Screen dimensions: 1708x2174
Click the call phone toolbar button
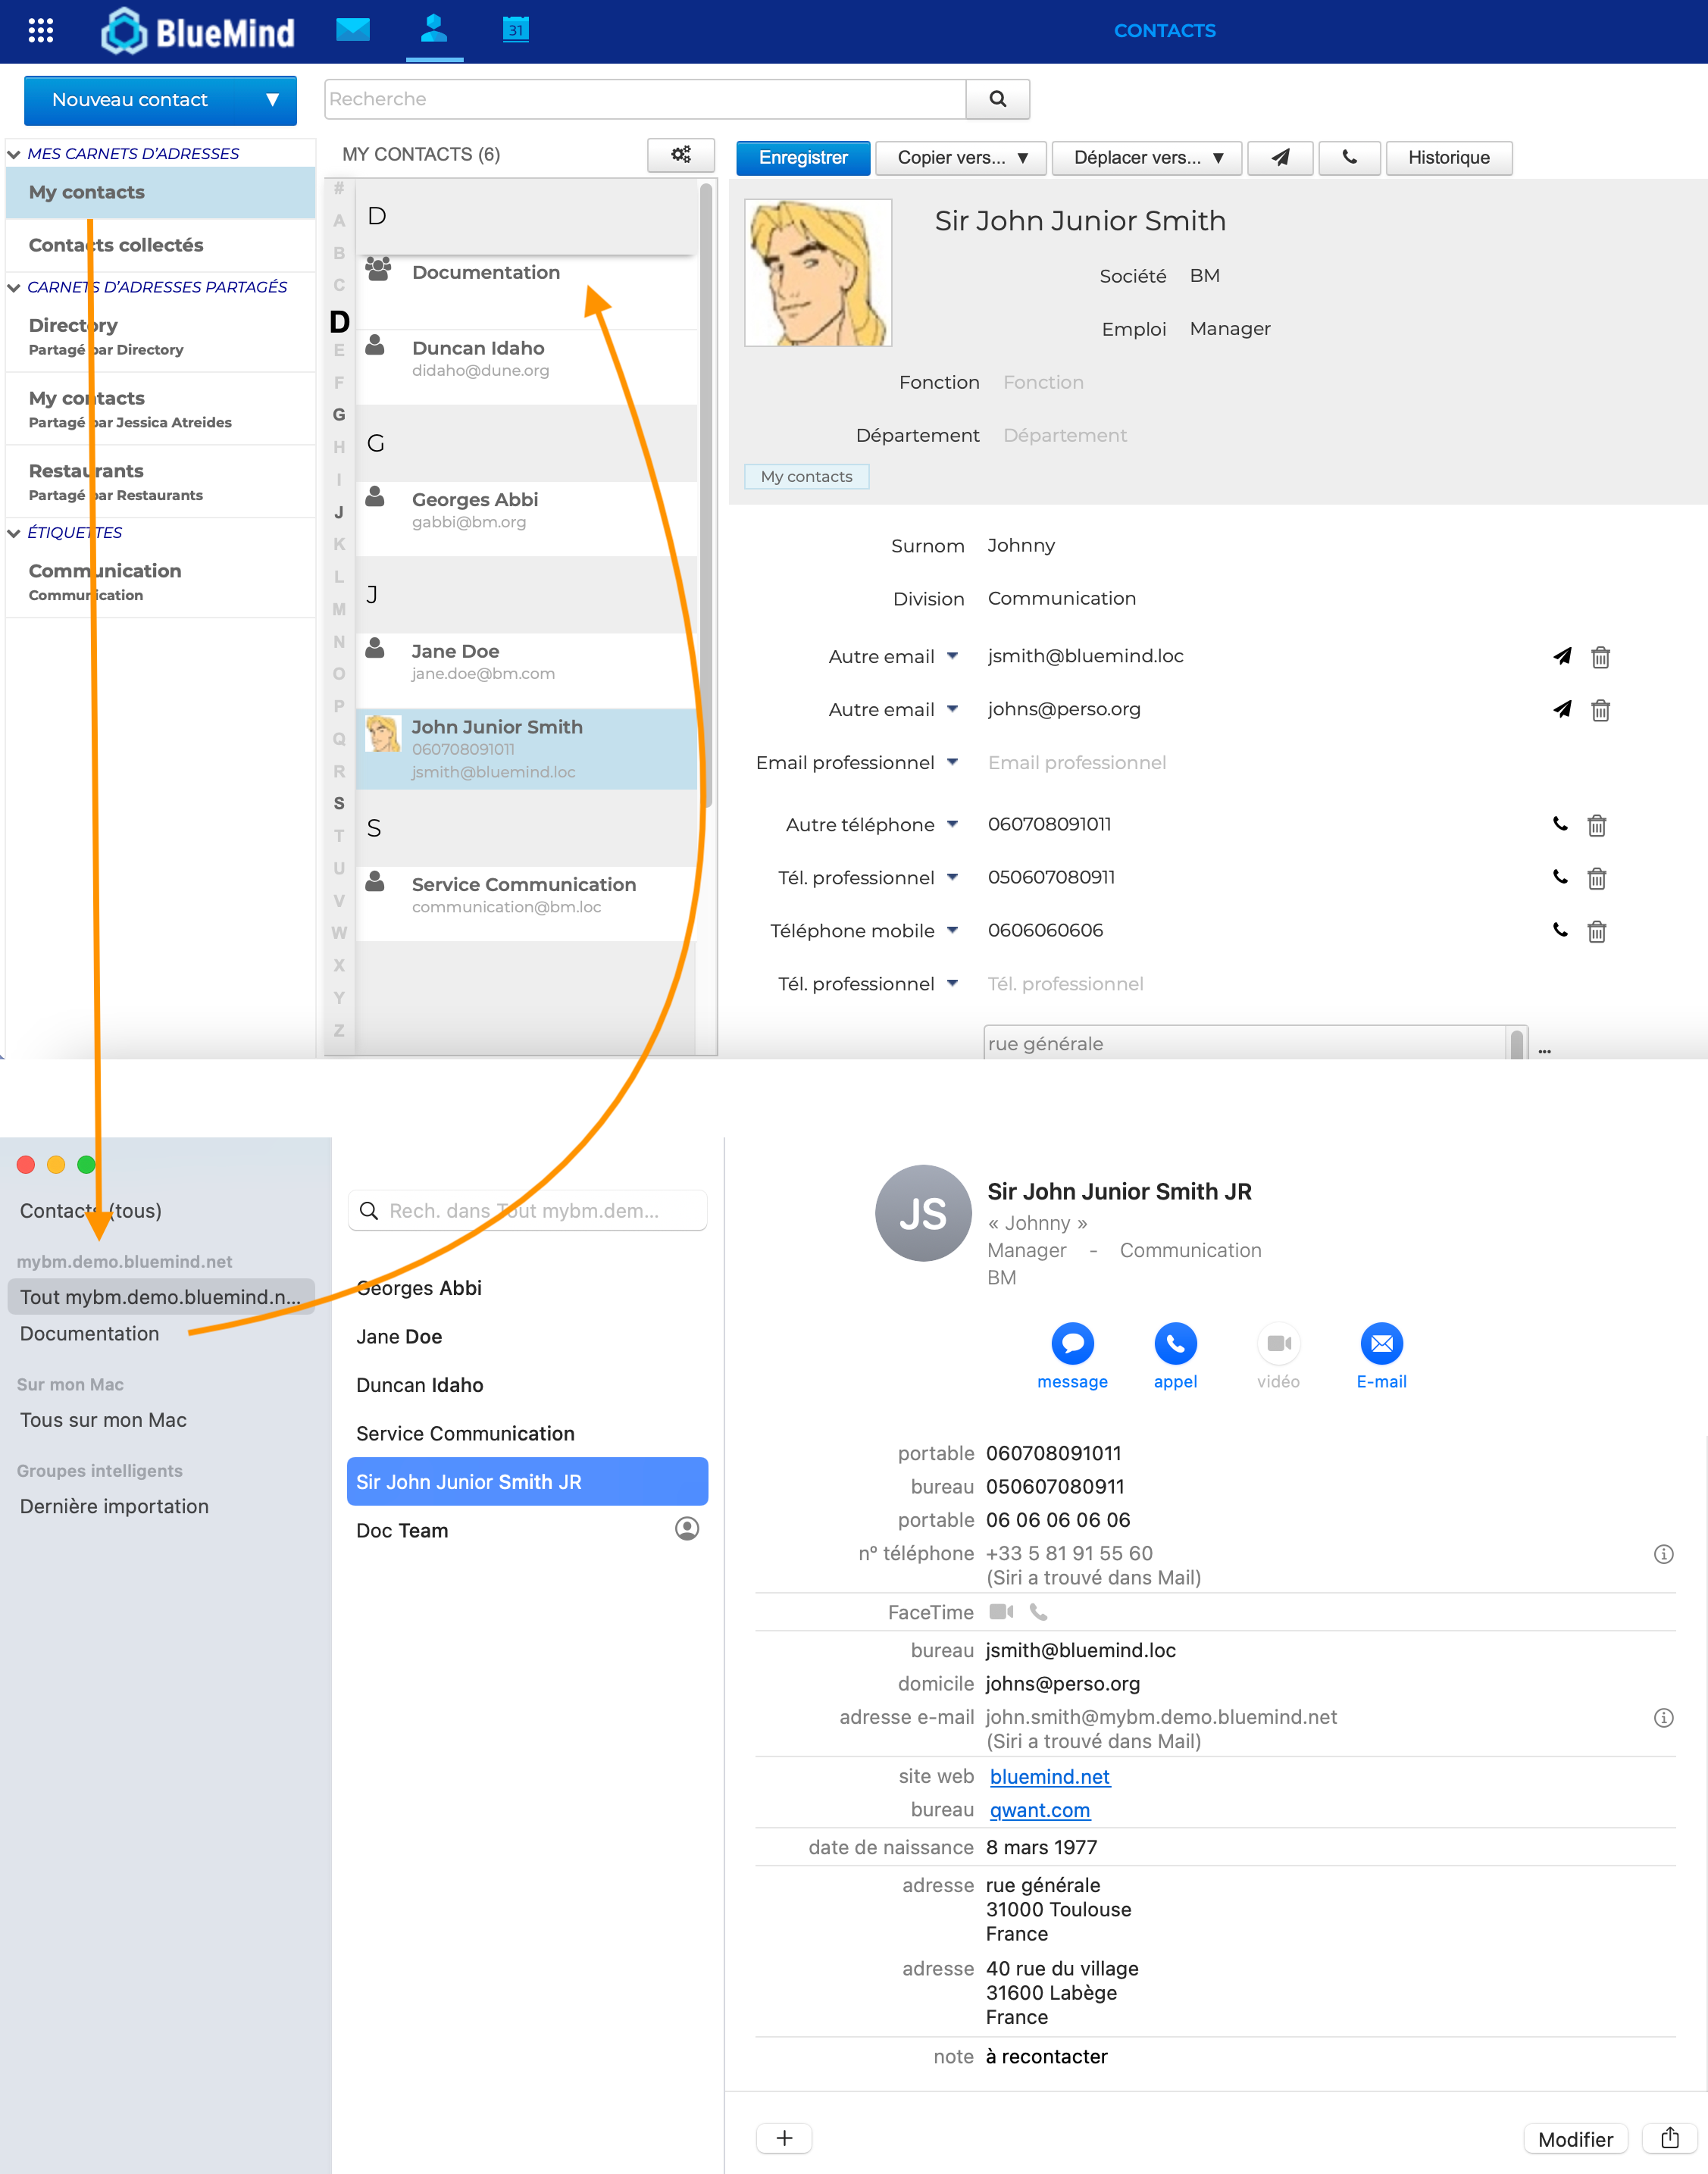[1349, 157]
